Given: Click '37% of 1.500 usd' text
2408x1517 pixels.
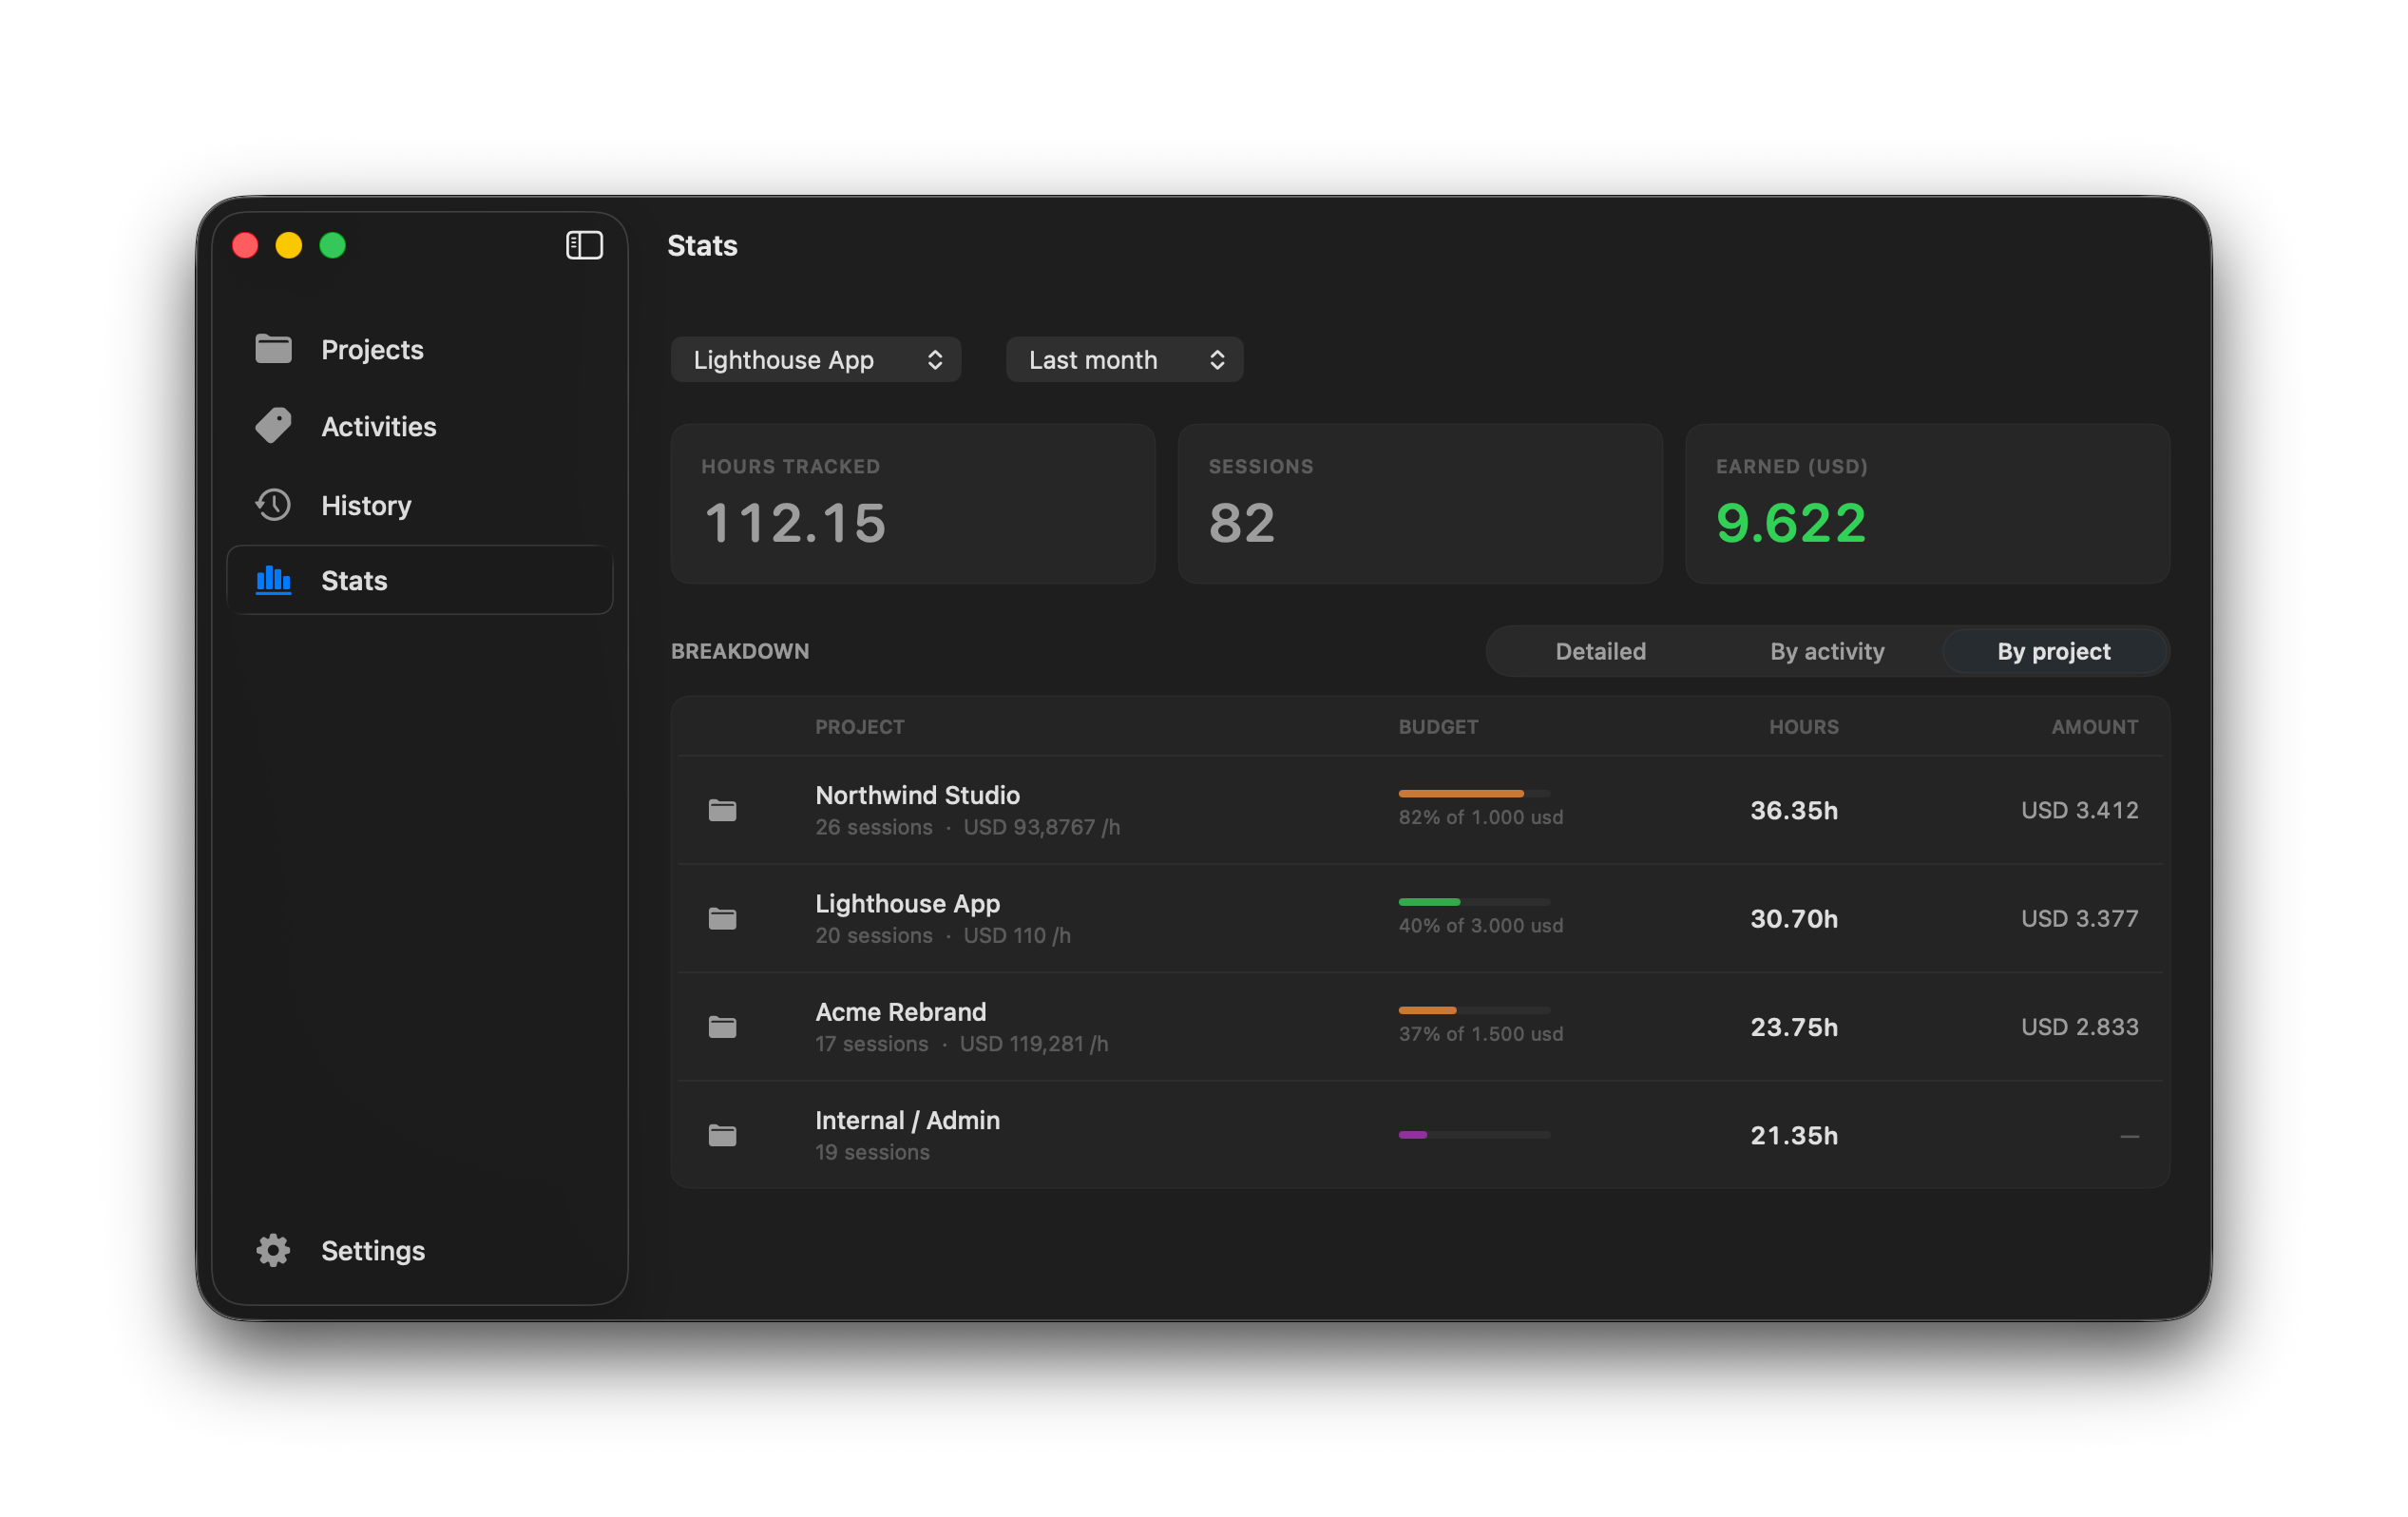Looking at the screenshot, I should [1480, 1034].
